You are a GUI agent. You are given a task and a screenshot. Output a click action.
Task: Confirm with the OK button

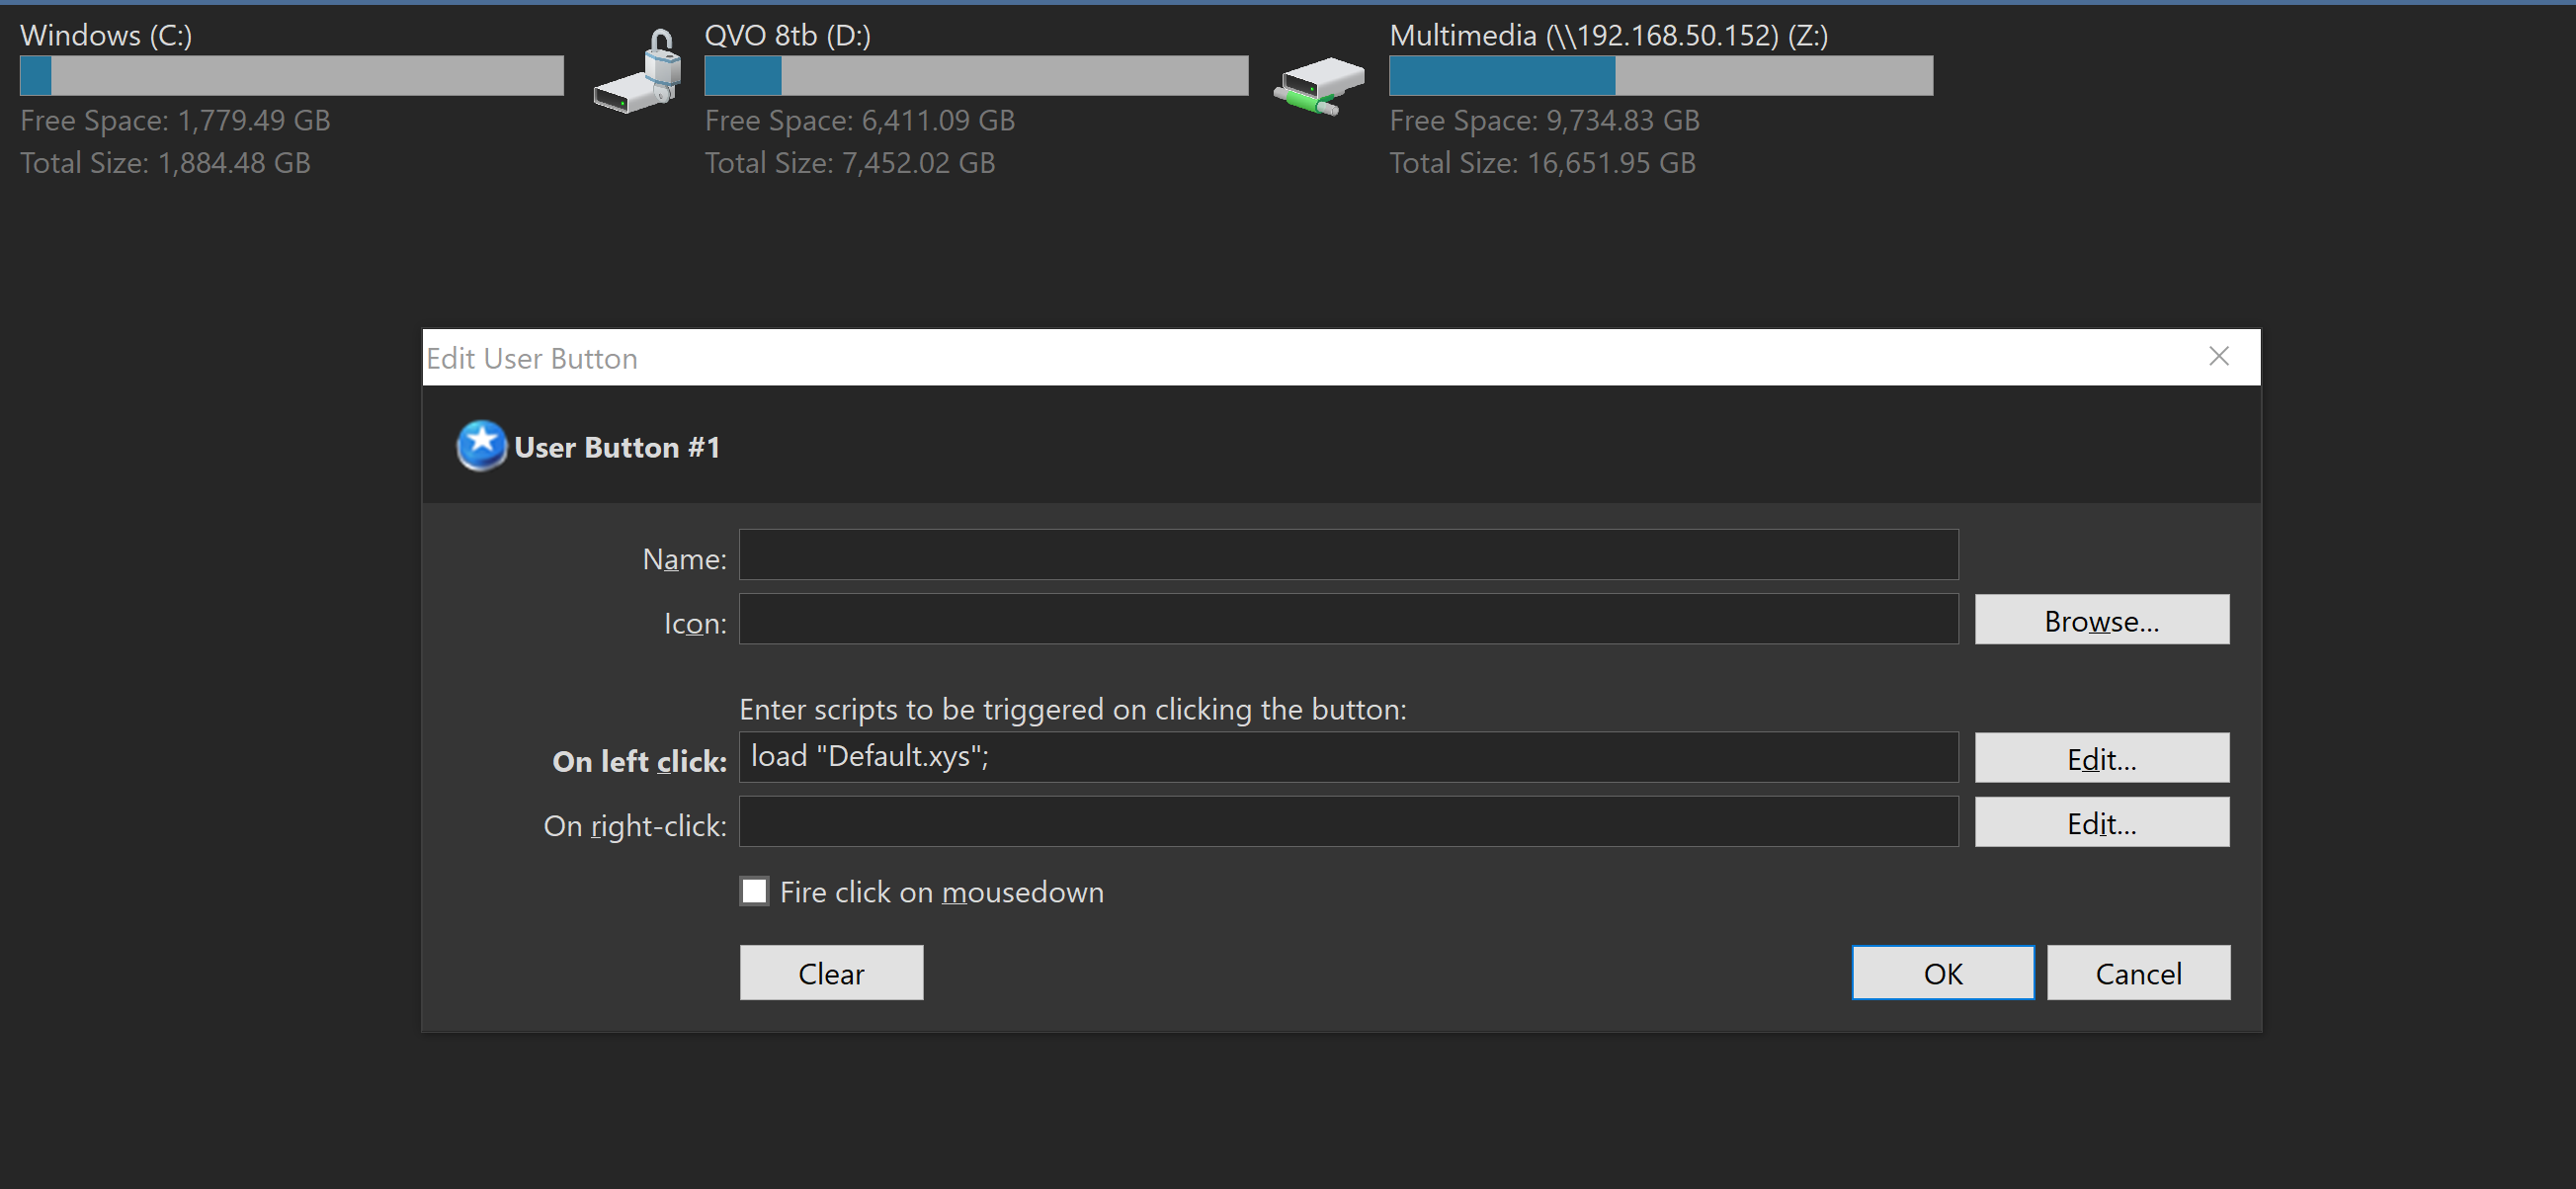[x=1942, y=973]
